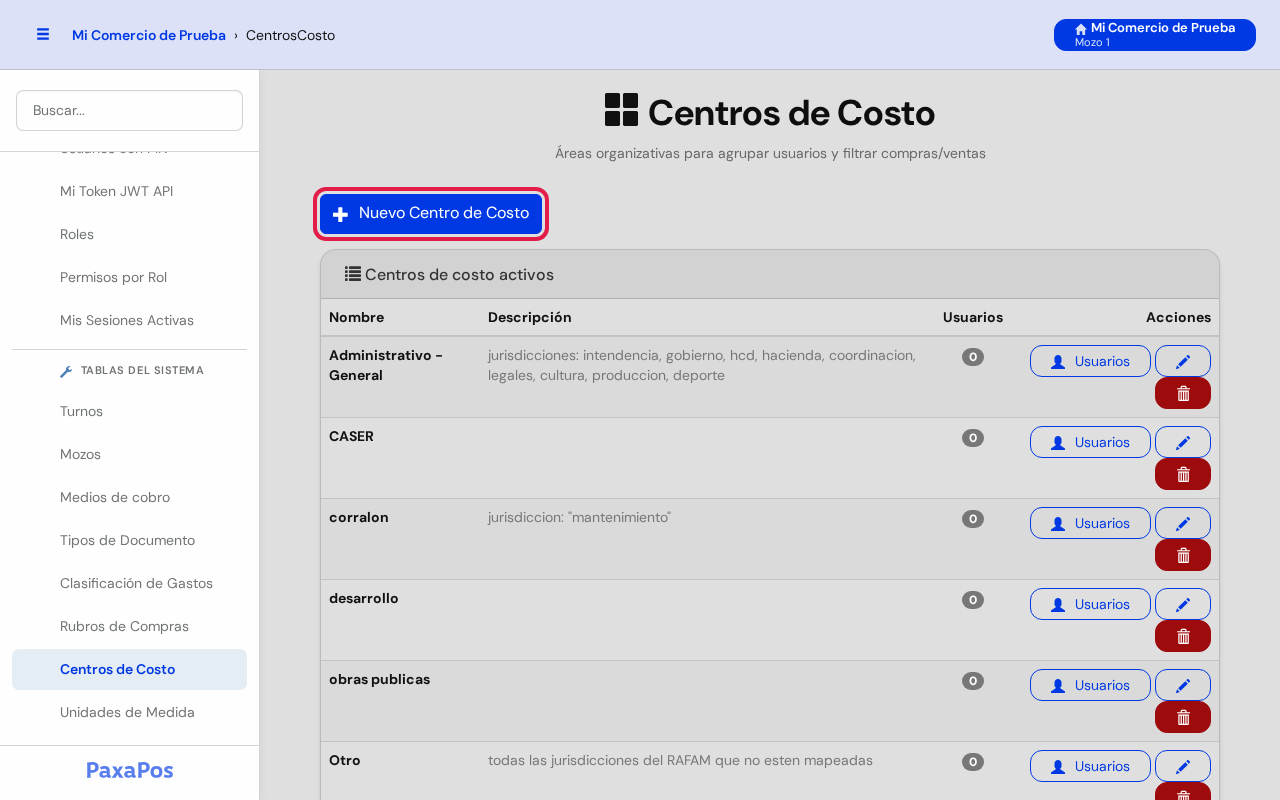Edit the Administrativo - General cost center
This screenshot has width=1280, height=800.
(x=1183, y=361)
